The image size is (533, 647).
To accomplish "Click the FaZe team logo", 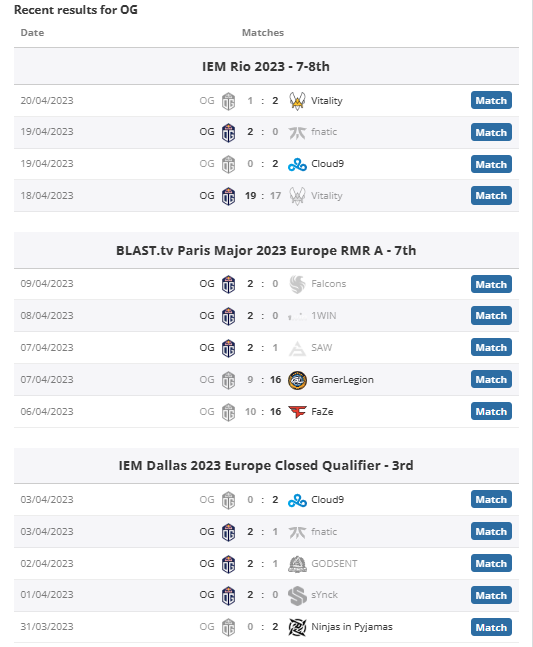I will pyautogui.click(x=297, y=412).
